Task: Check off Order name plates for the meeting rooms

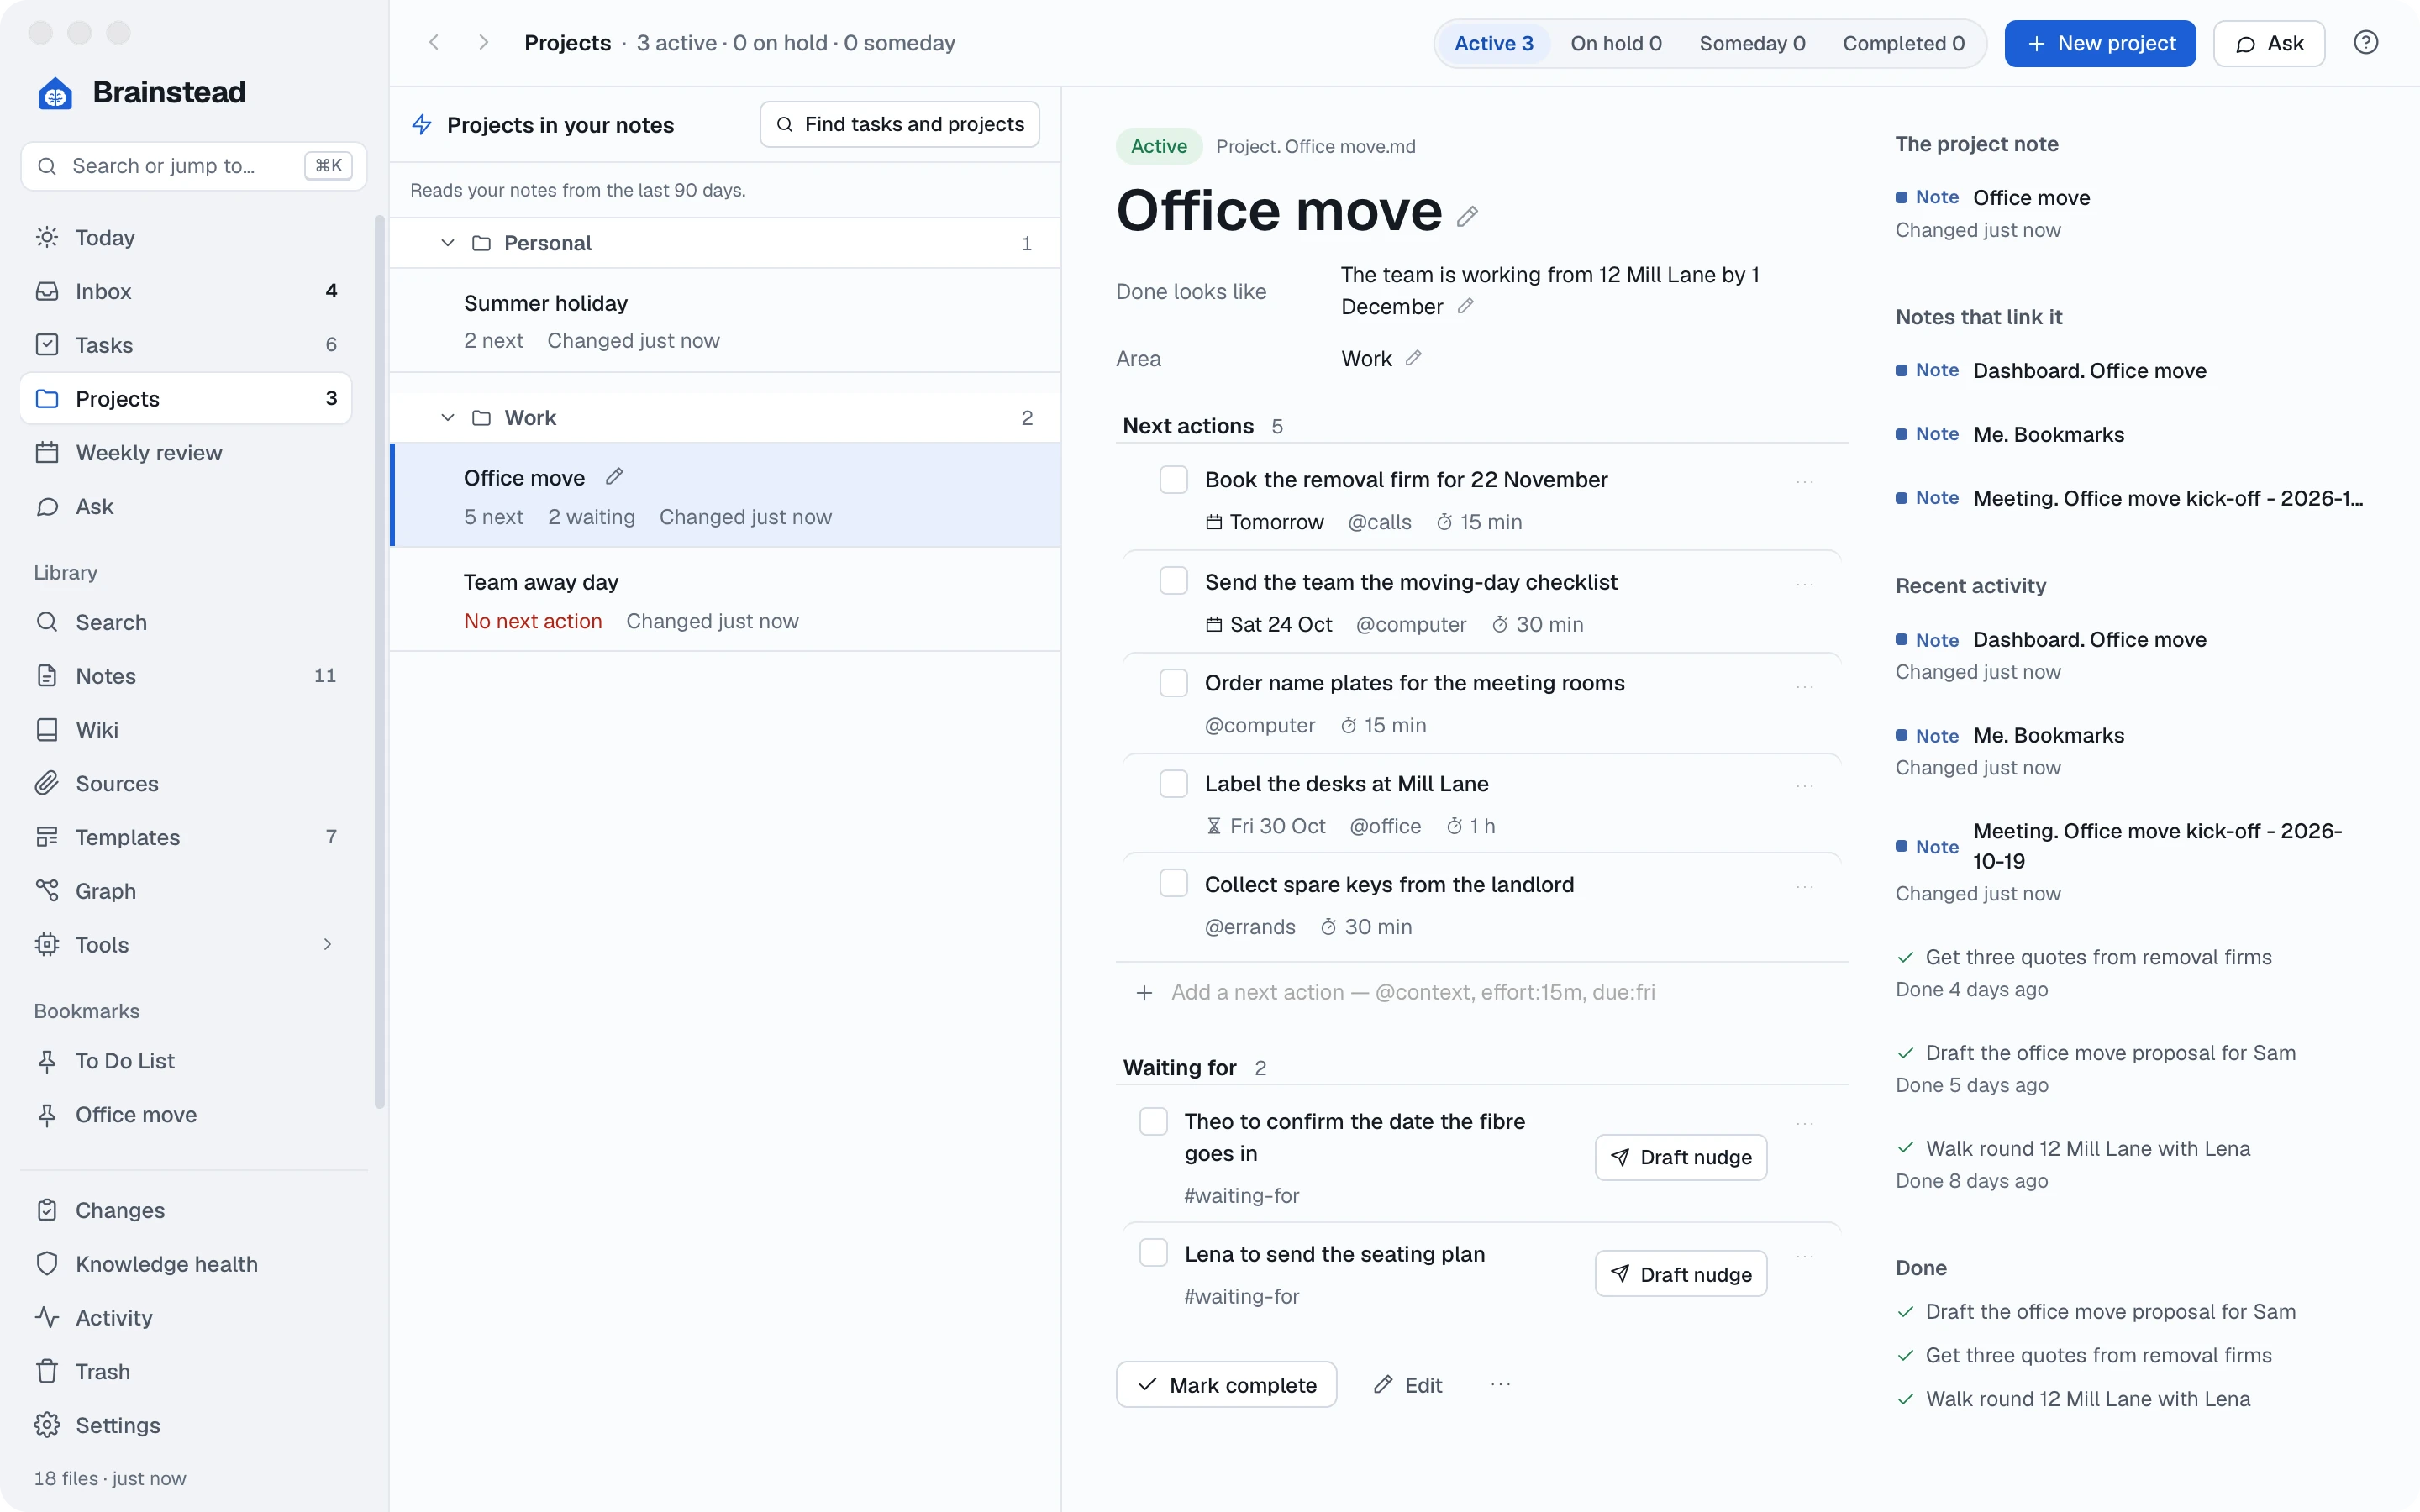Action: tap(1173, 683)
